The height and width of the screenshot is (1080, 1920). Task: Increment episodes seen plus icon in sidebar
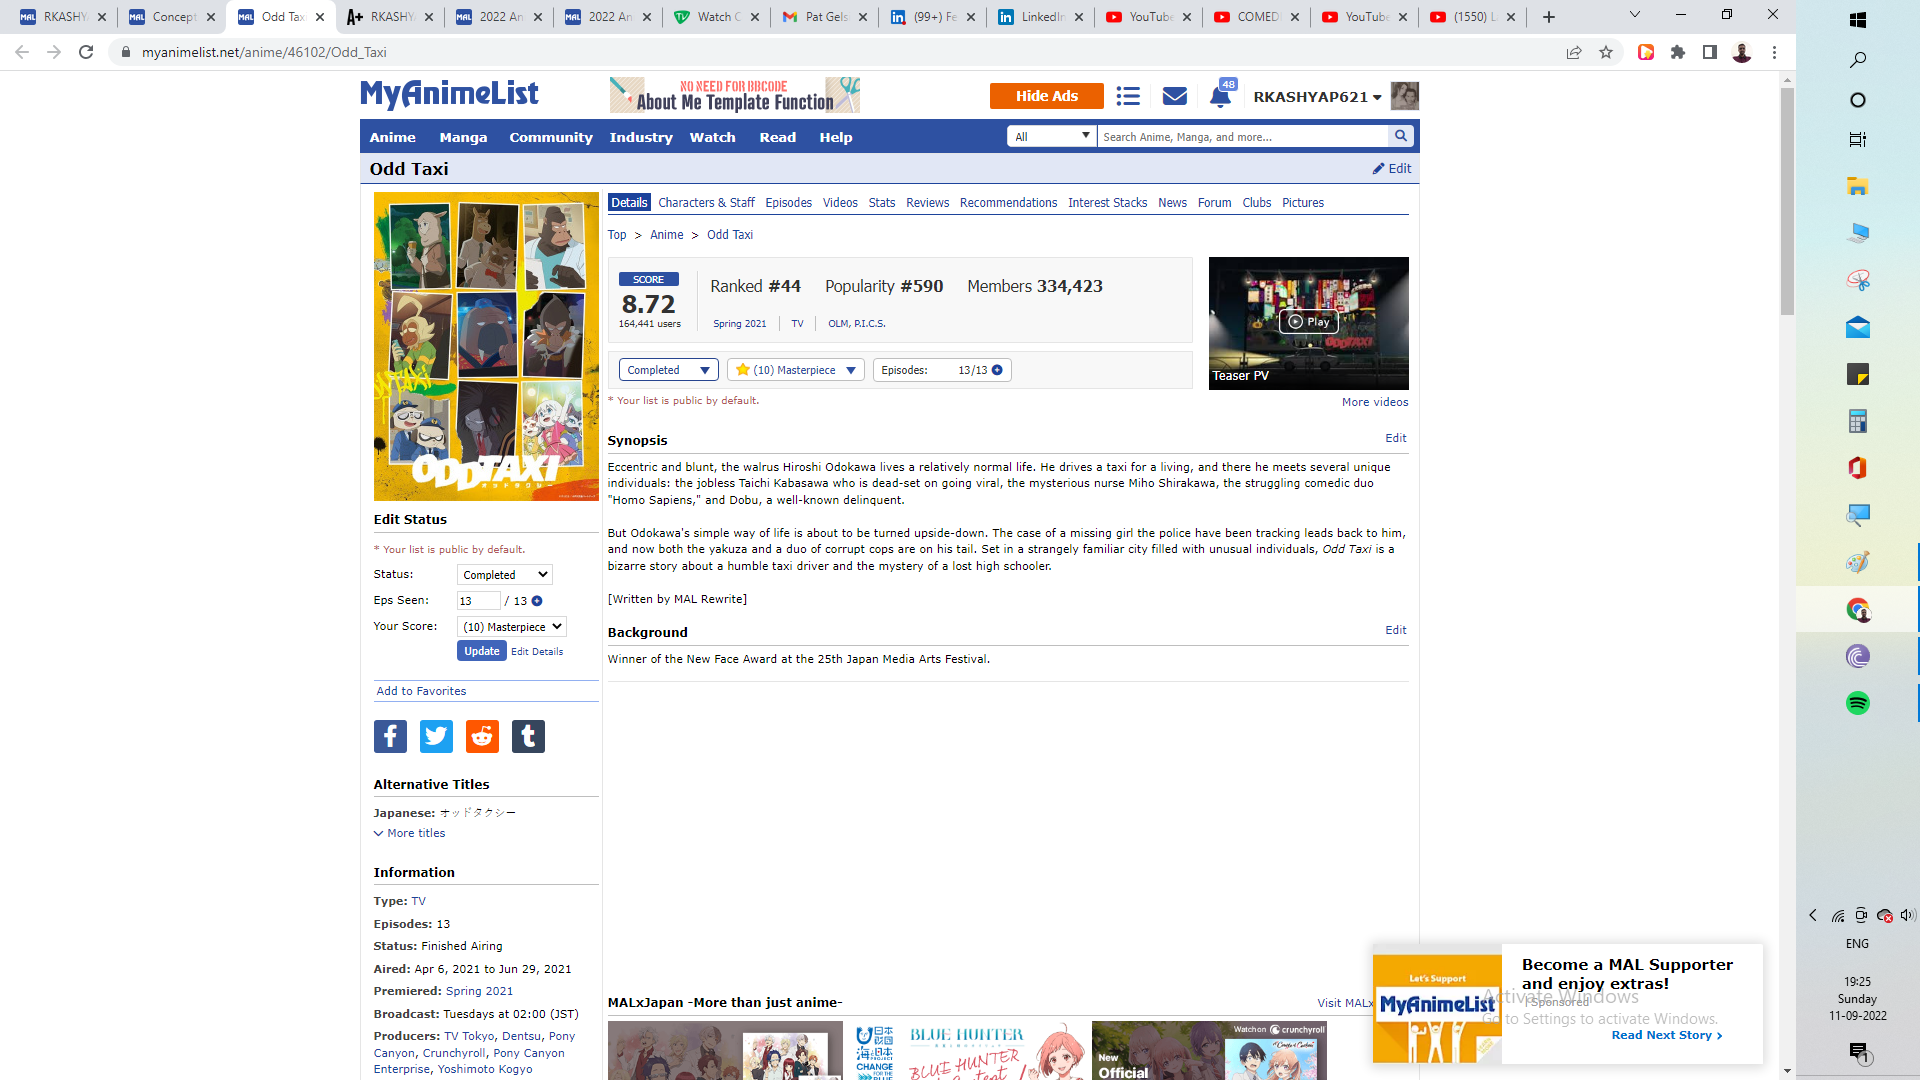pos(537,601)
